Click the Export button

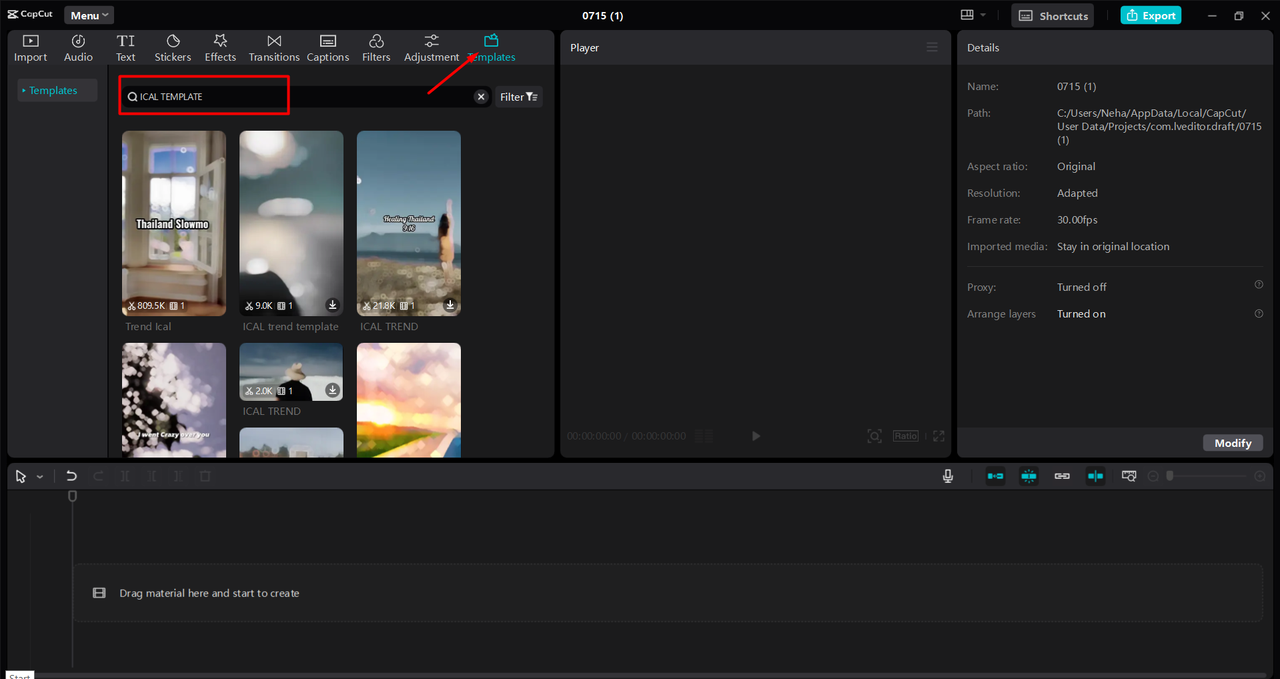pos(1150,15)
